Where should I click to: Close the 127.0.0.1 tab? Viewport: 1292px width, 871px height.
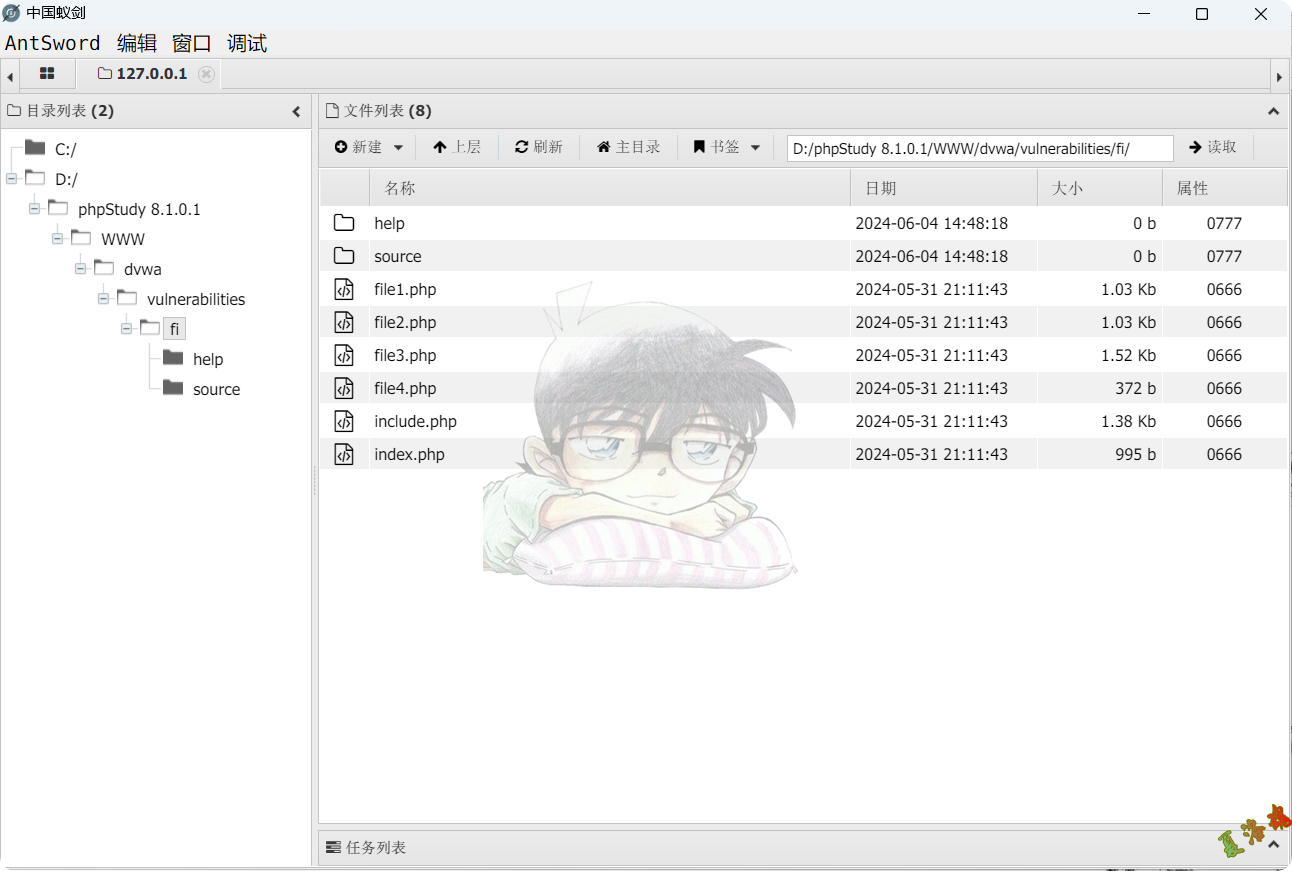coord(206,74)
